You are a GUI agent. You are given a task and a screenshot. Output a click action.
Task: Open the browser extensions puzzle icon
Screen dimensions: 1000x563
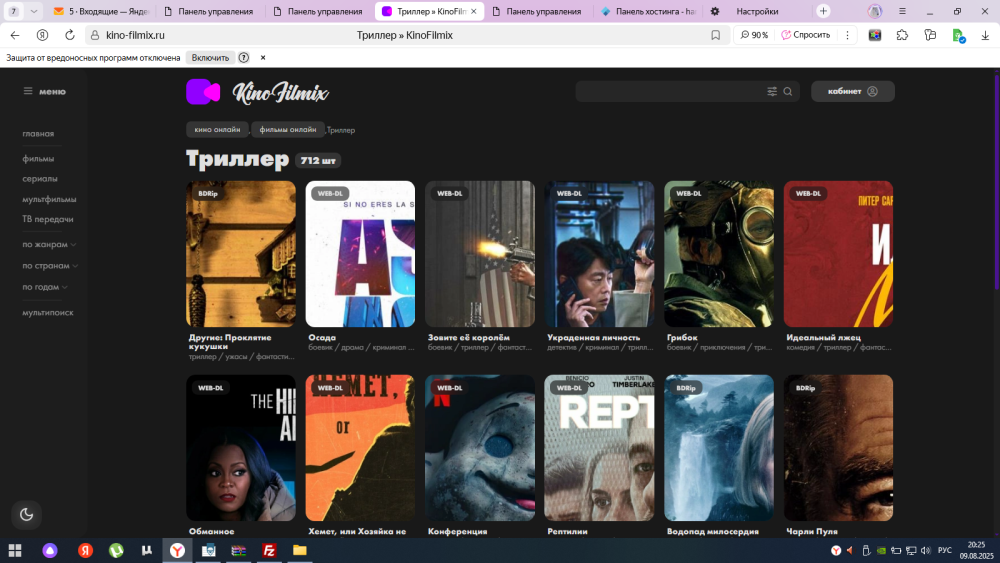(x=903, y=35)
